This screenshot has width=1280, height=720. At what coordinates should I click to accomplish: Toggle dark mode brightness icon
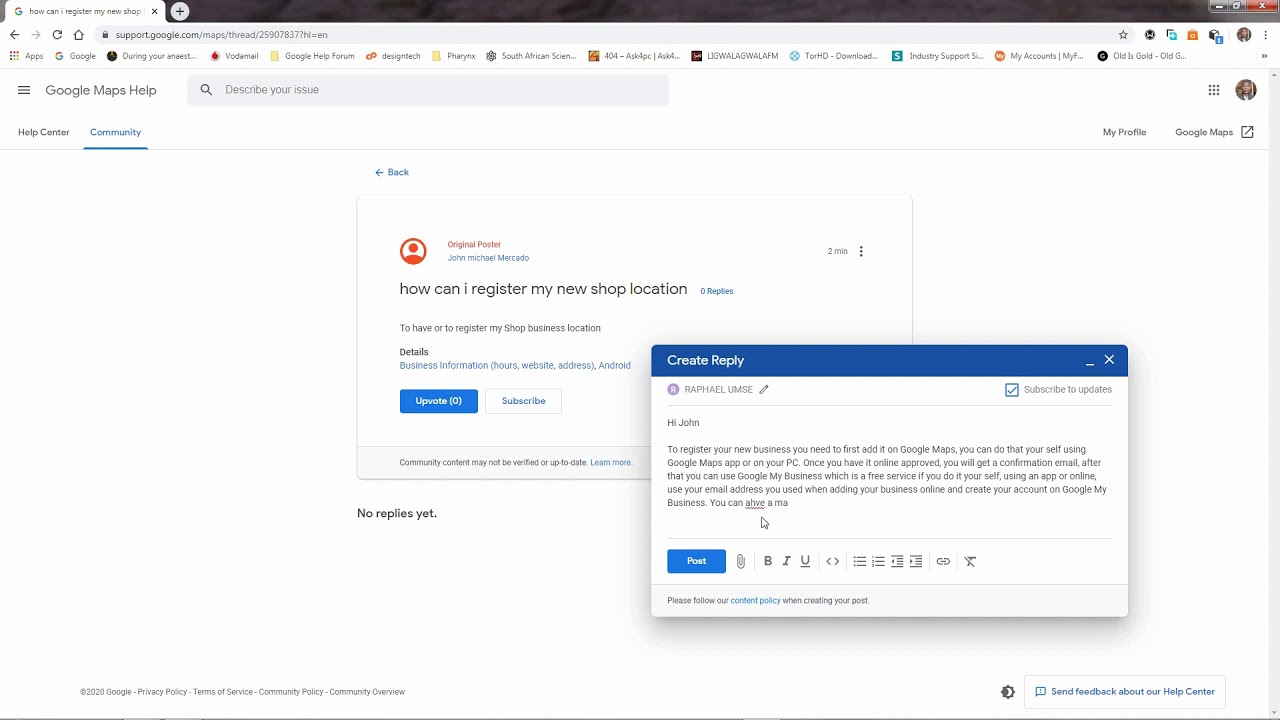point(1007,692)
